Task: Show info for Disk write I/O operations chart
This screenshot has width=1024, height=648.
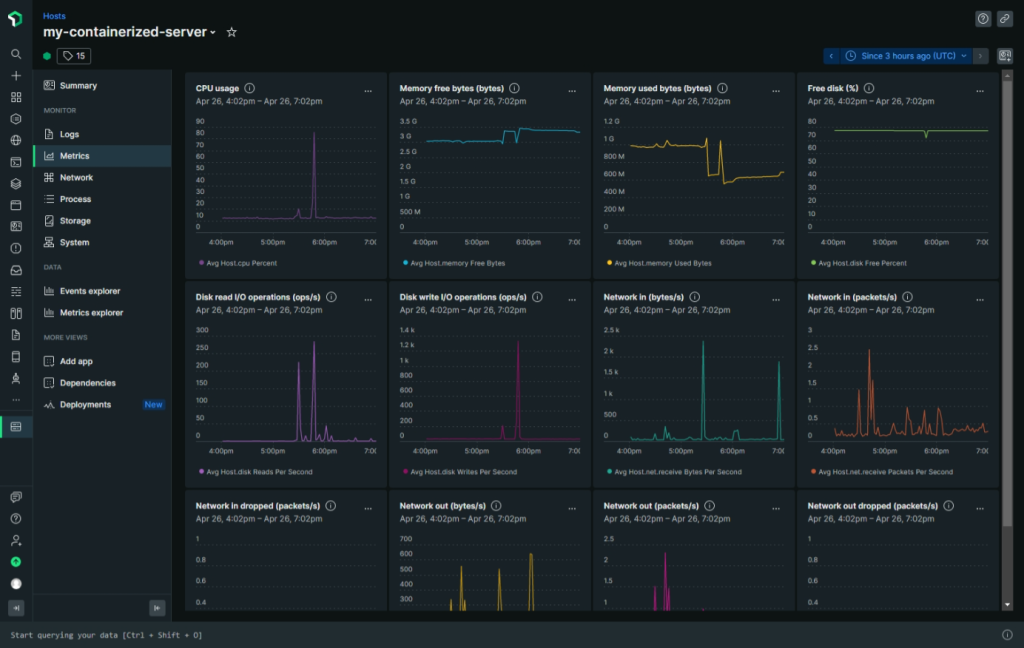Action: 537,297
